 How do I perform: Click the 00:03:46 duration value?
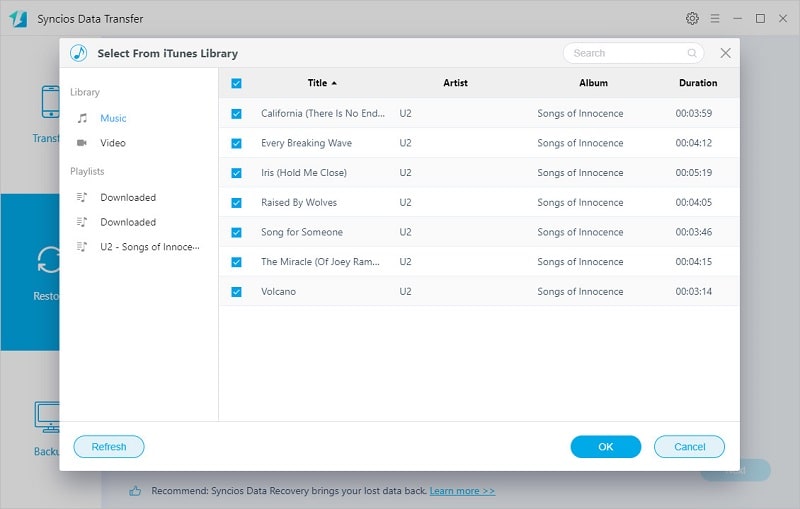693,232
